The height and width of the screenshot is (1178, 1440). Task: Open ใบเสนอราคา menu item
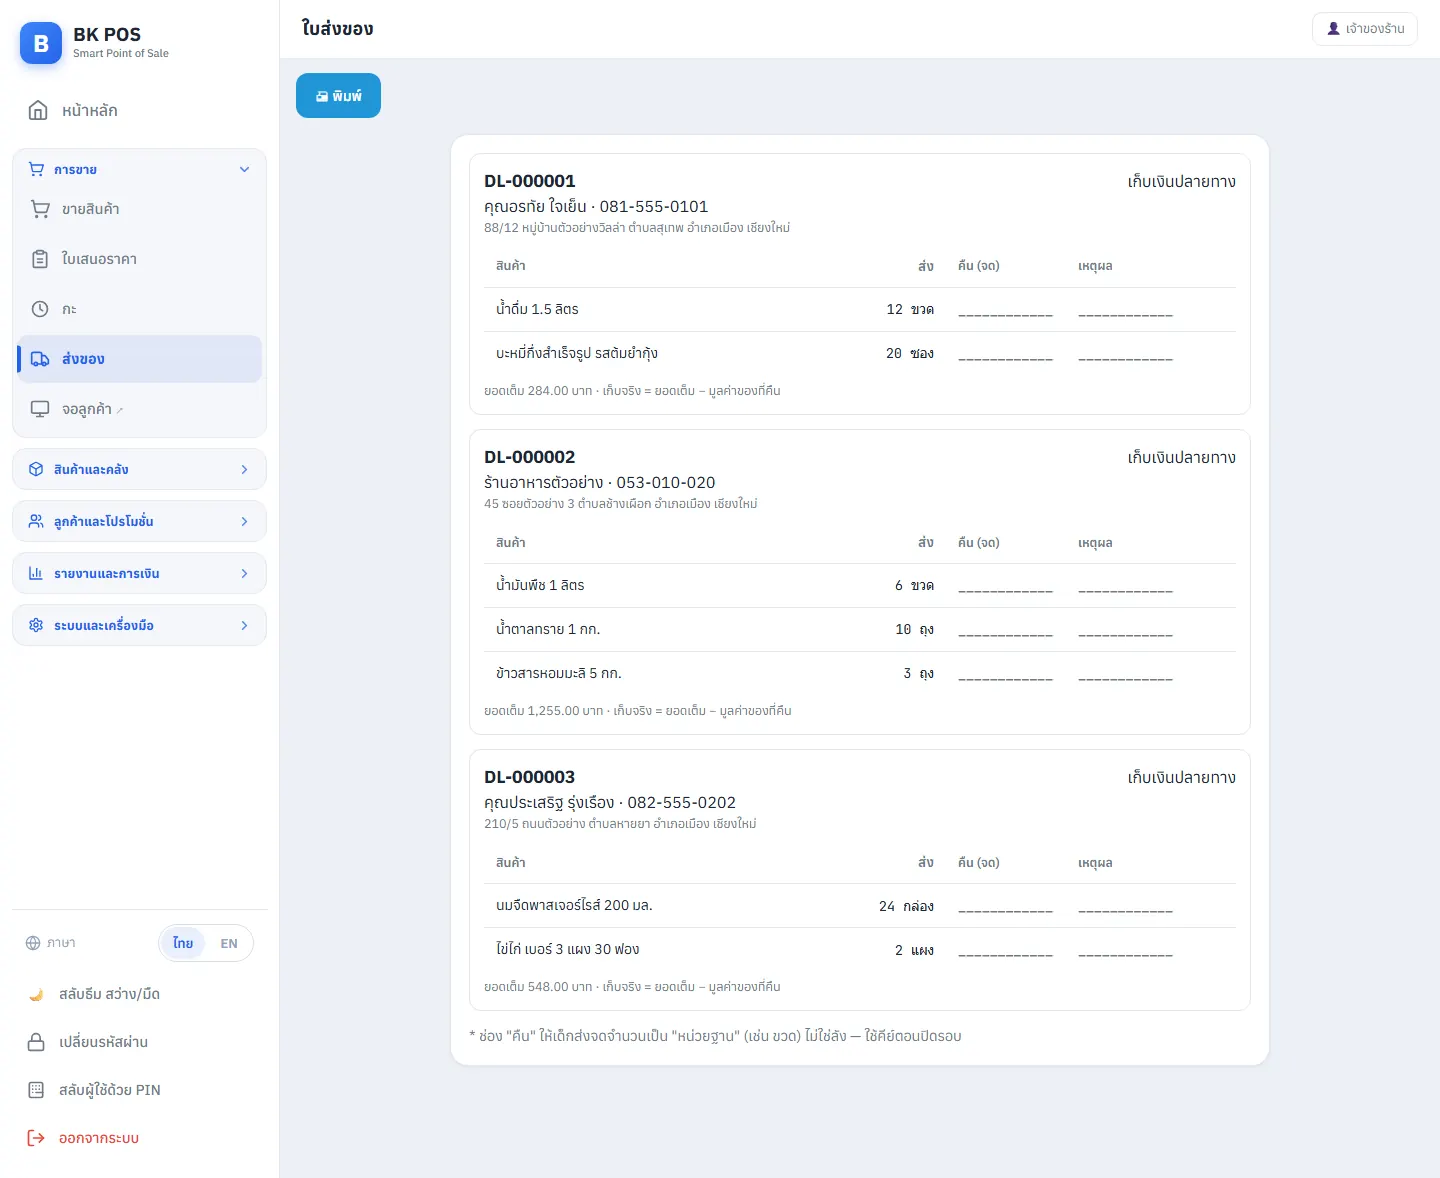tap(140, 259)
